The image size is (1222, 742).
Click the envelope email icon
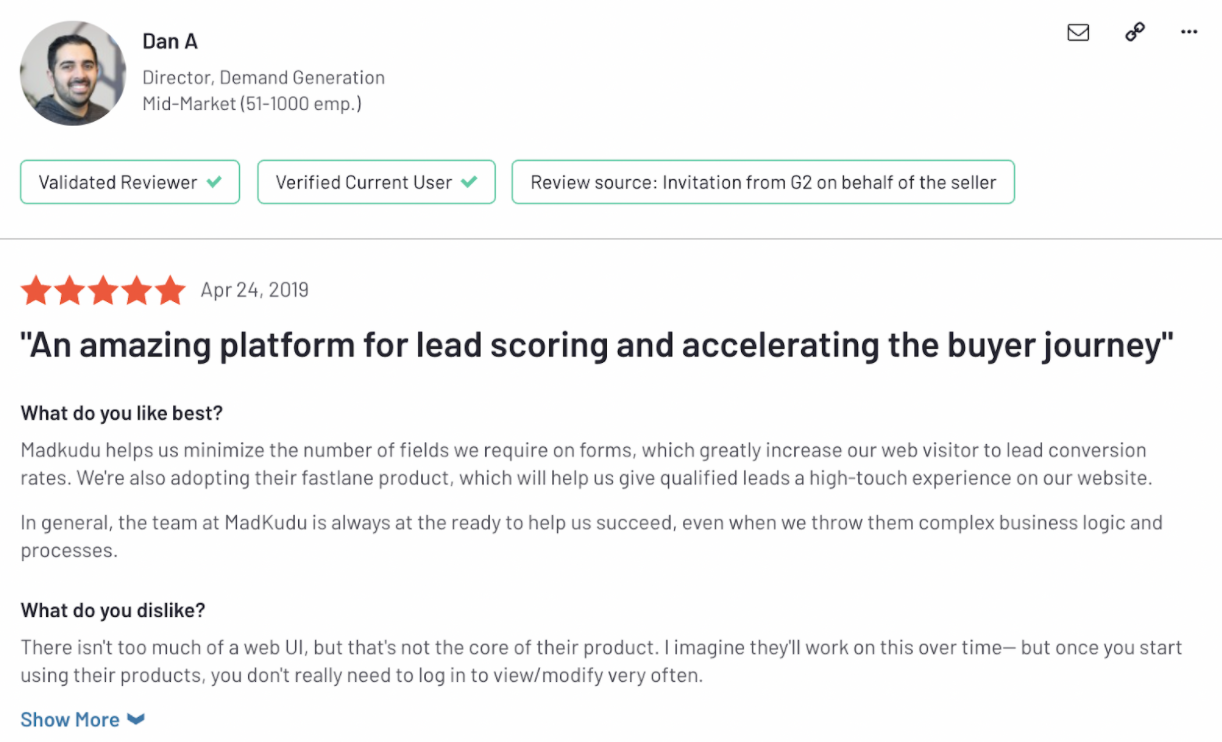point(1078,32)
